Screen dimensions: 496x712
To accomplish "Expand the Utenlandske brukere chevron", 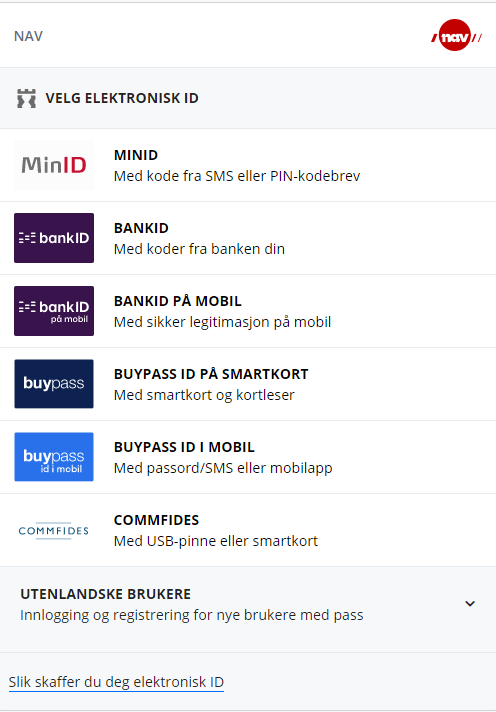I will (x=470, y=603).
